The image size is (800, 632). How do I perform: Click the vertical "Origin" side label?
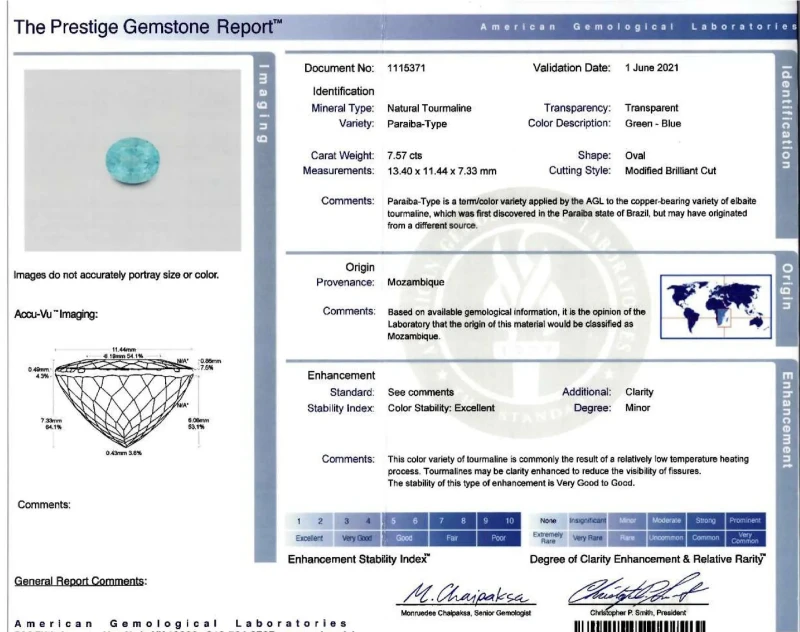(x=787, y=286)
